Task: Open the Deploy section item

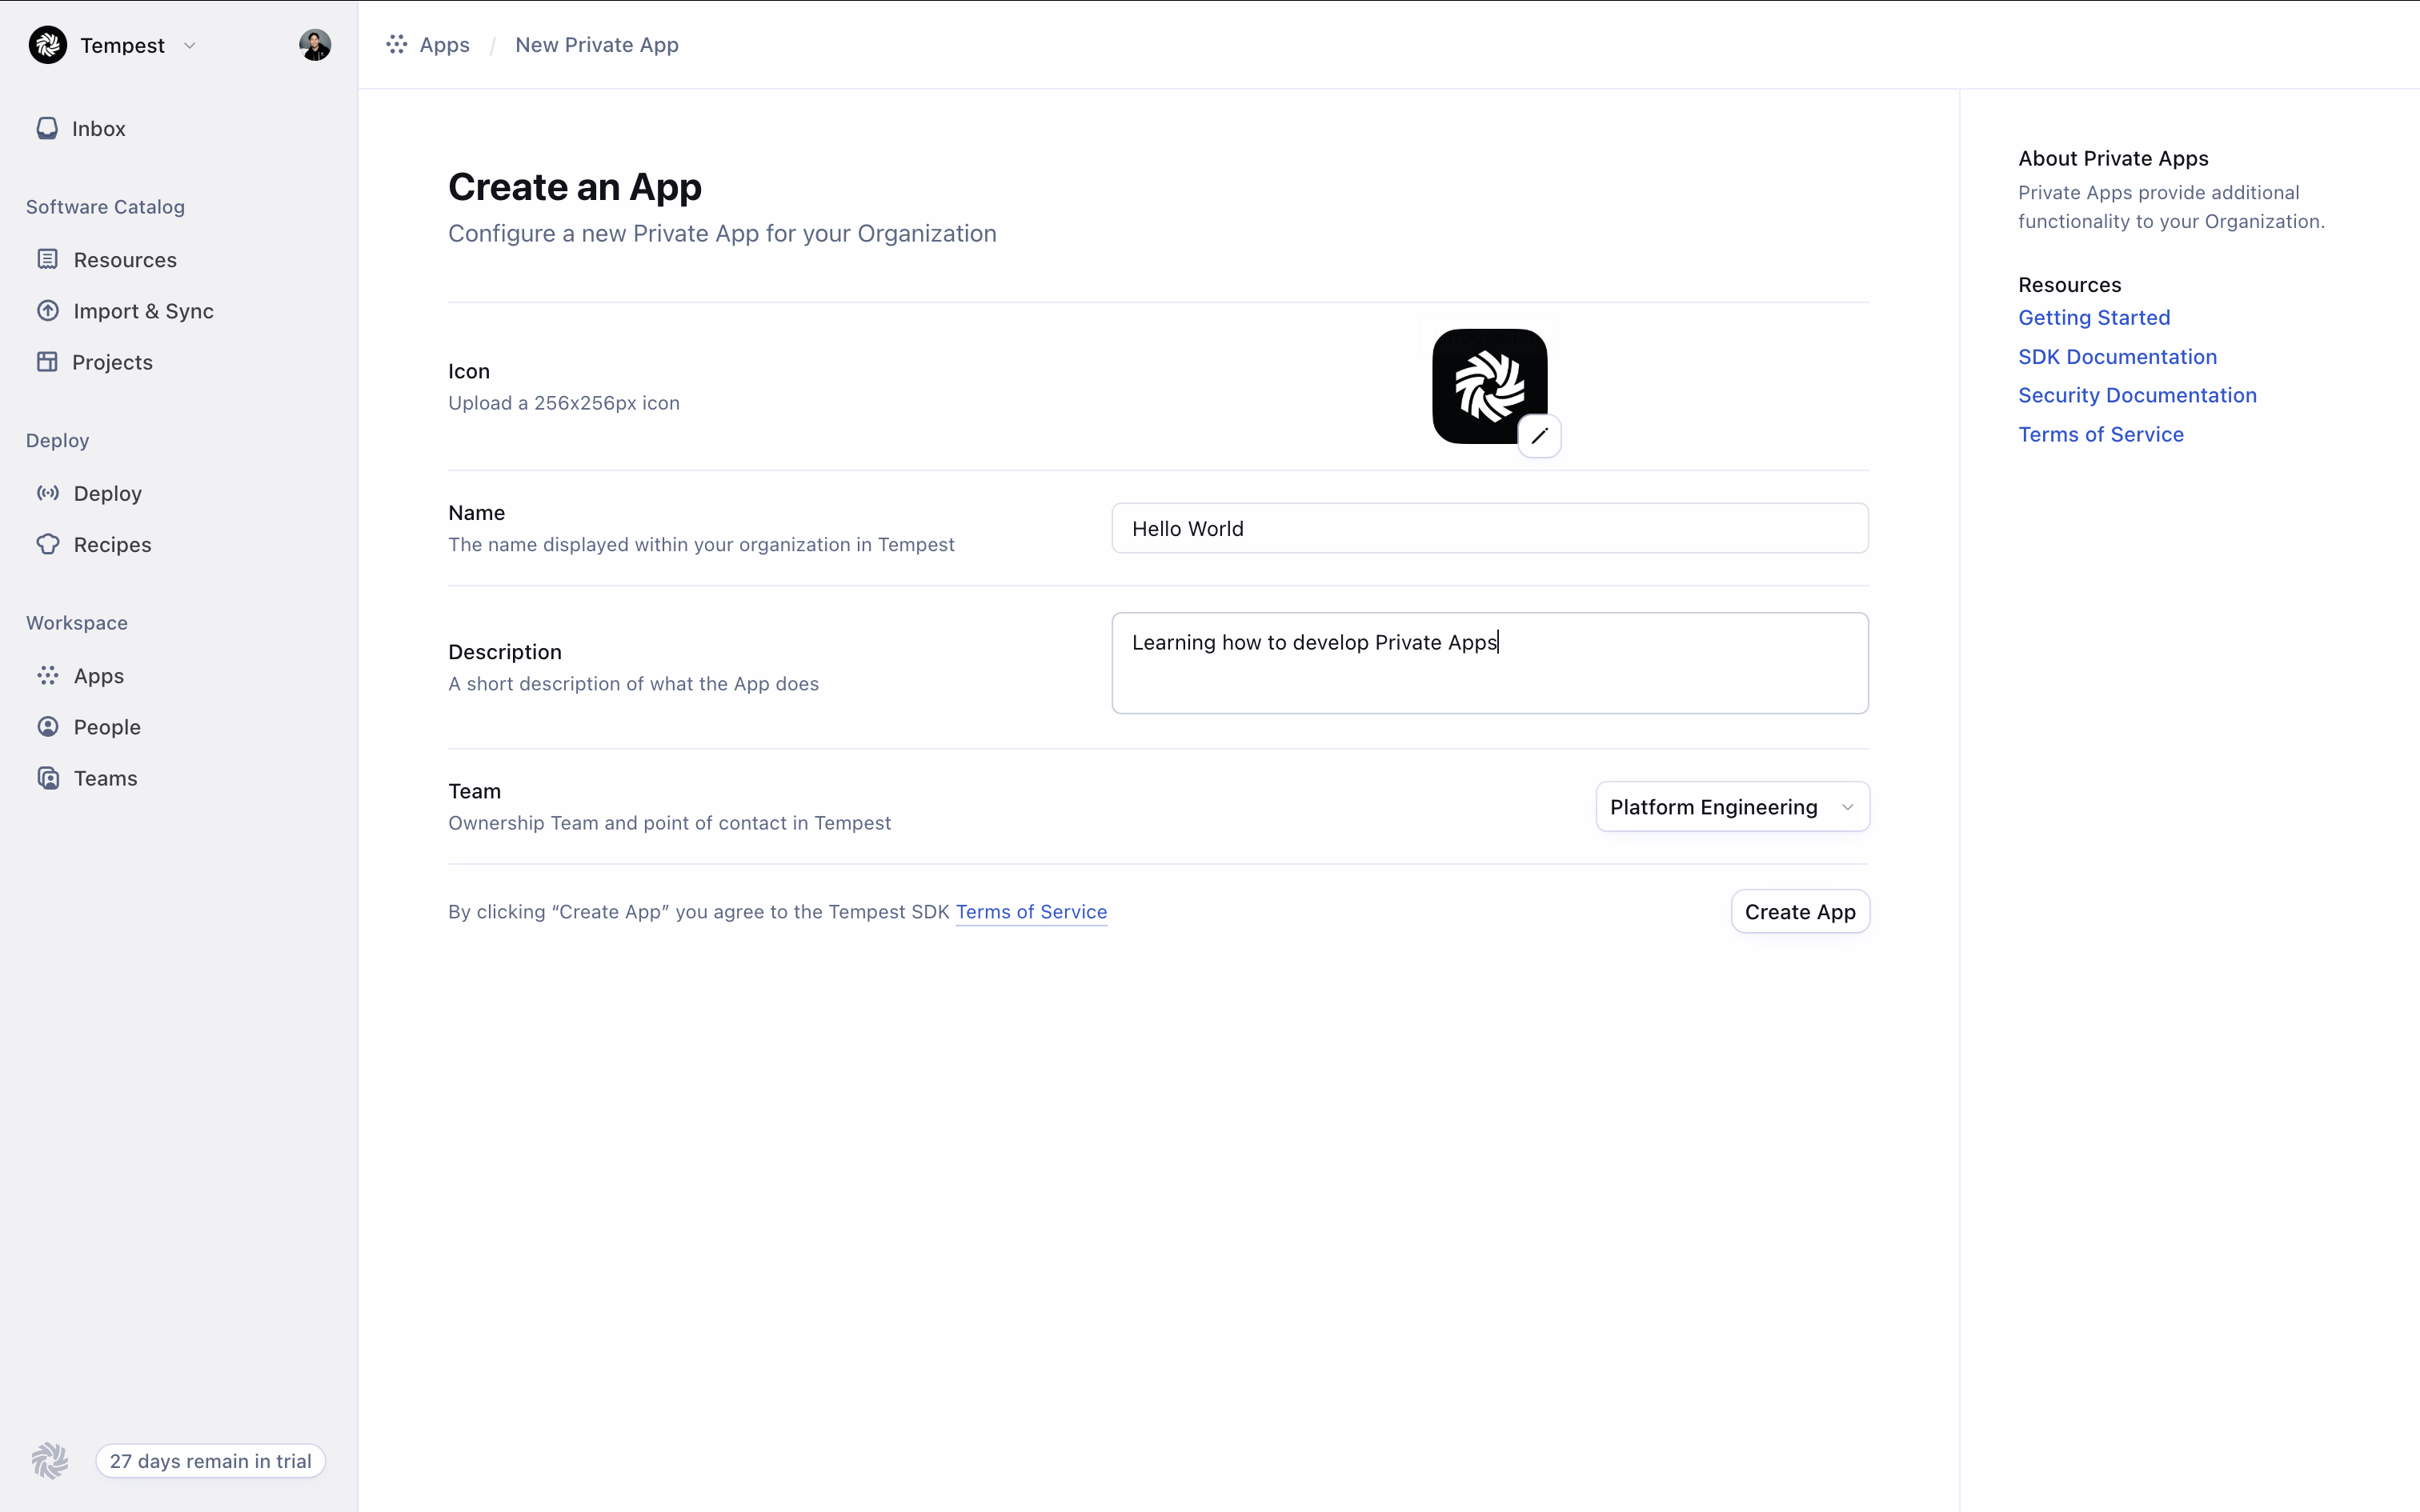Action: [107, 493]
